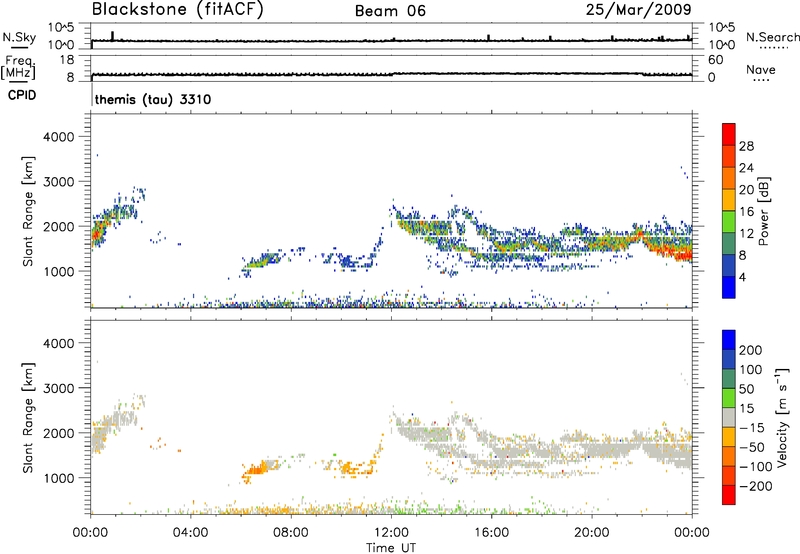Click the -200 tick on the velocity colorbar

[756, 486]
